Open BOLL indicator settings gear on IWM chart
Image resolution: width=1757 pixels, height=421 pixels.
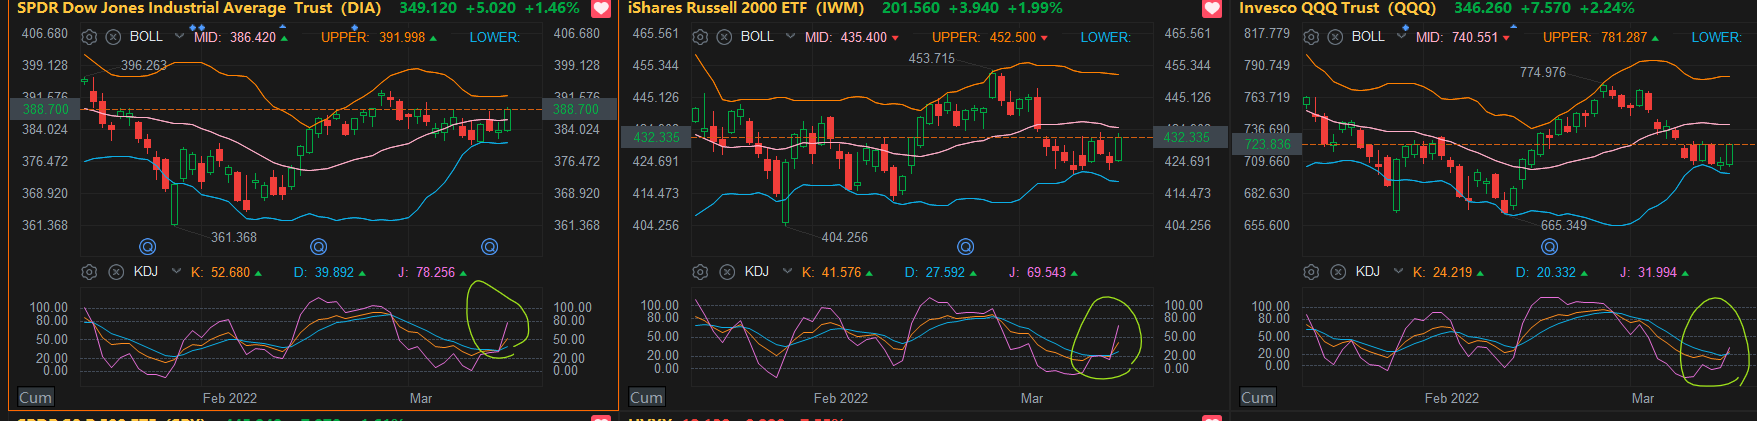tap(700, 37)
